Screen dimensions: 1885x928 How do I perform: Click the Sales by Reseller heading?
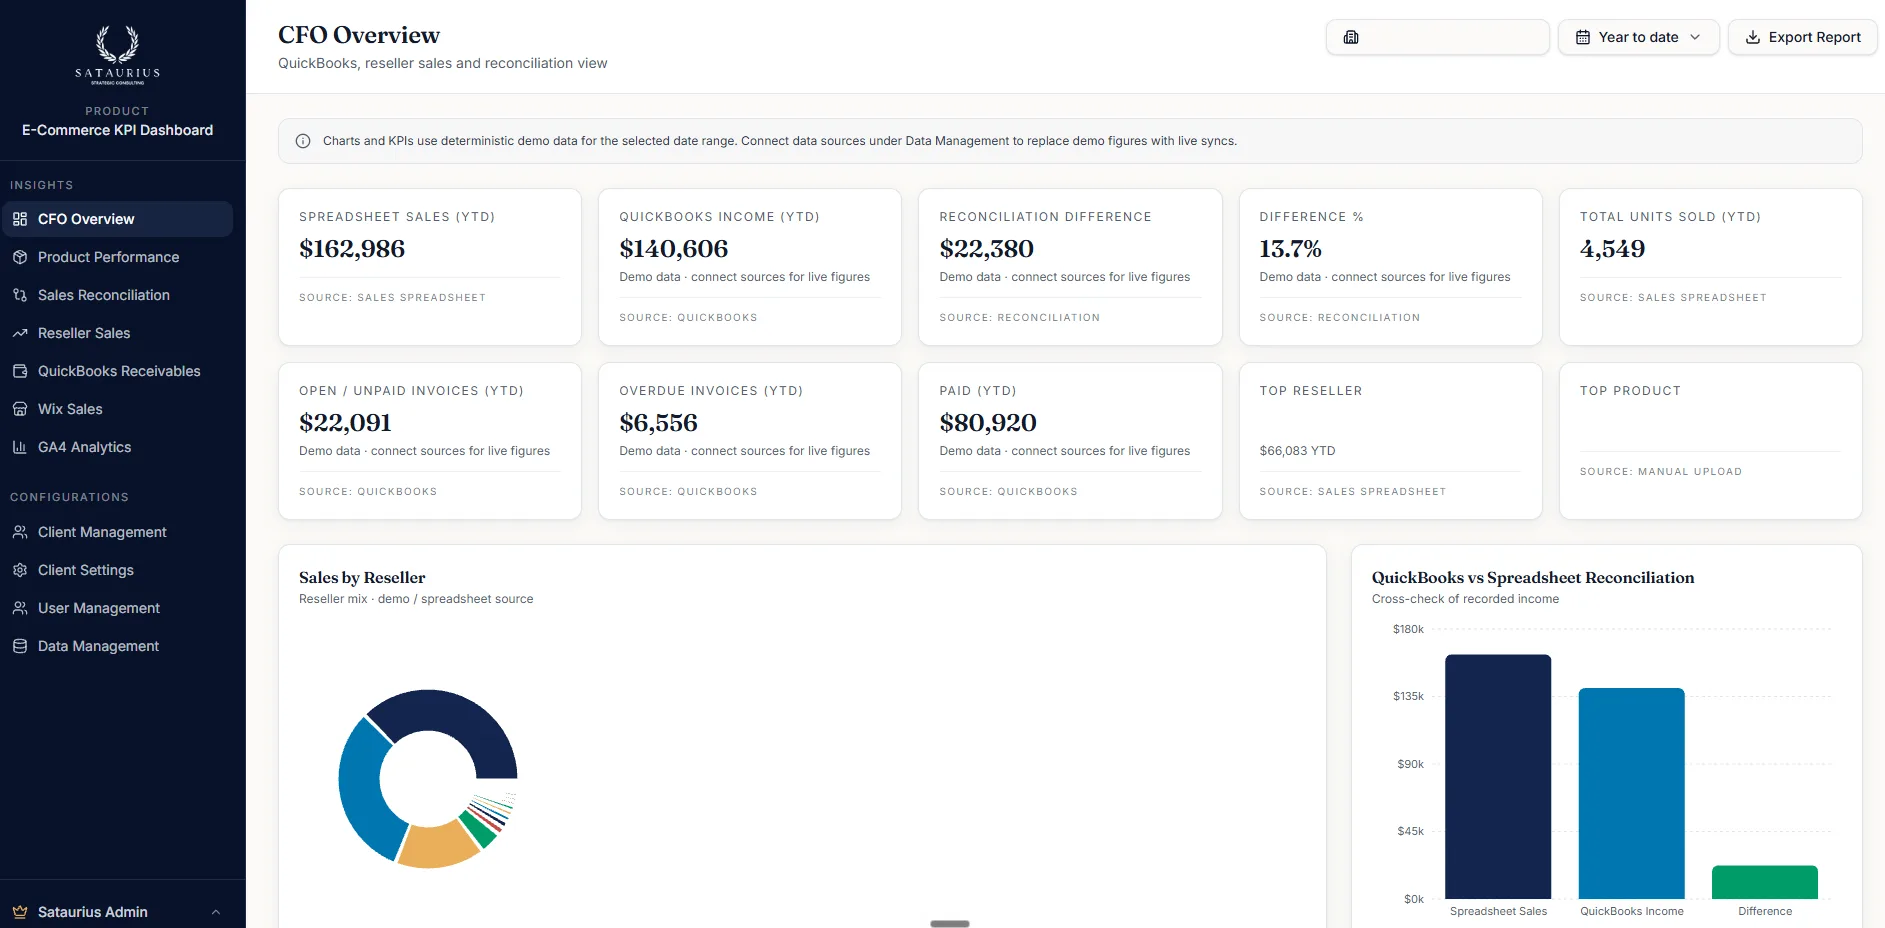362,577
